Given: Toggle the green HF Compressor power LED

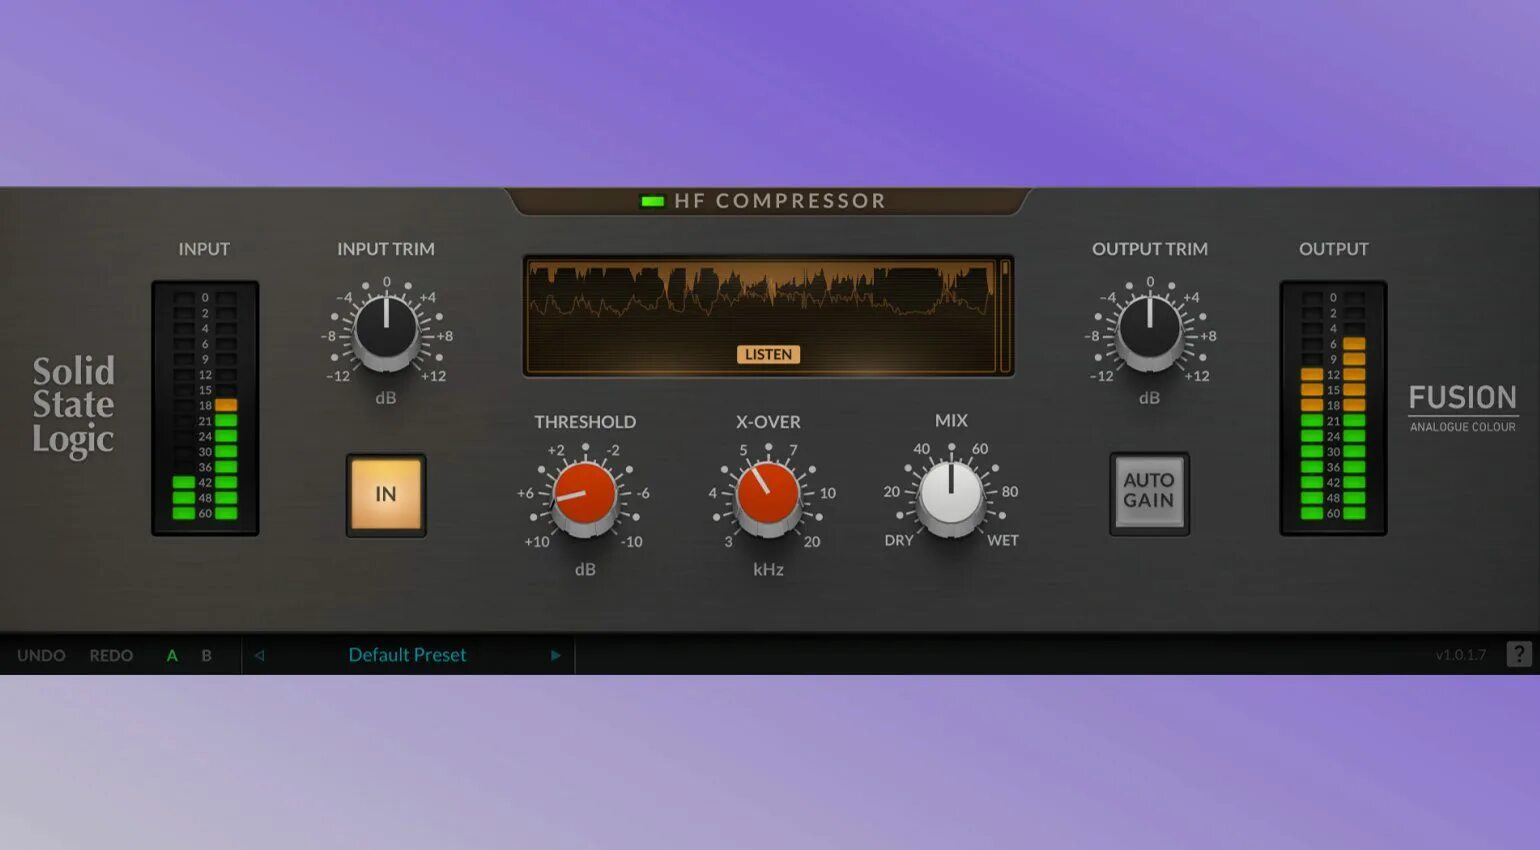Looking at the screenshot, I should pos(652,201).
